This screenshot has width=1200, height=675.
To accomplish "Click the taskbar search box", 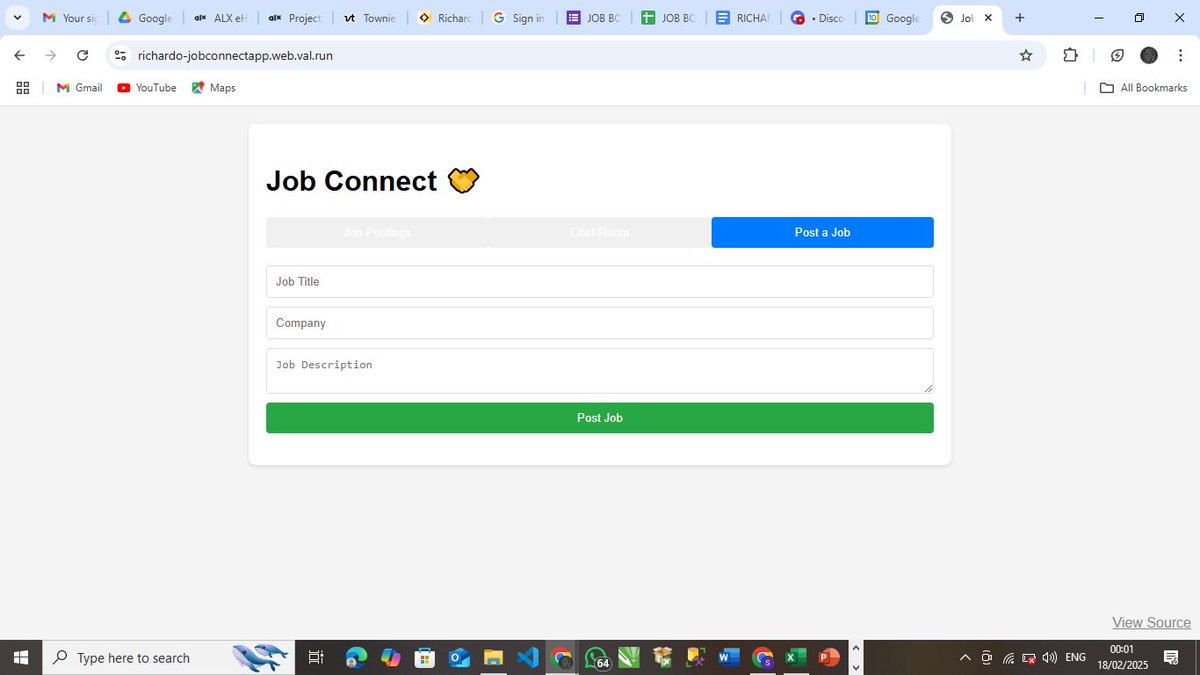I will (x=170, y=658).
